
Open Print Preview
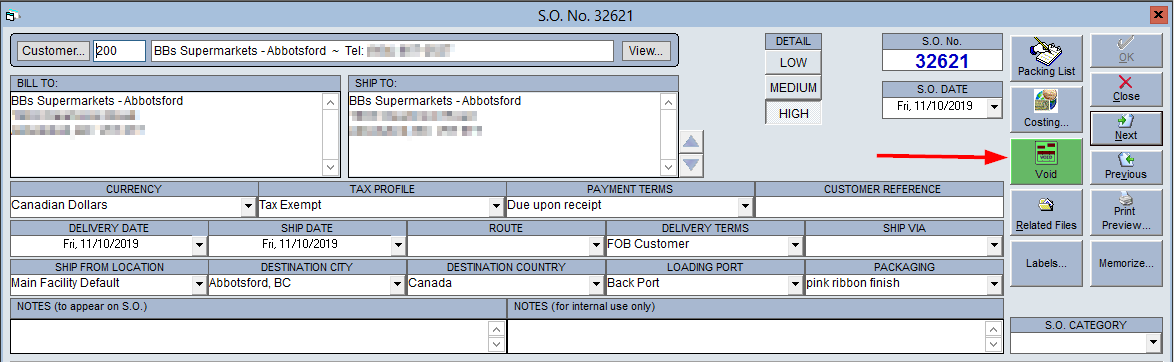(x=1126, y=212)
